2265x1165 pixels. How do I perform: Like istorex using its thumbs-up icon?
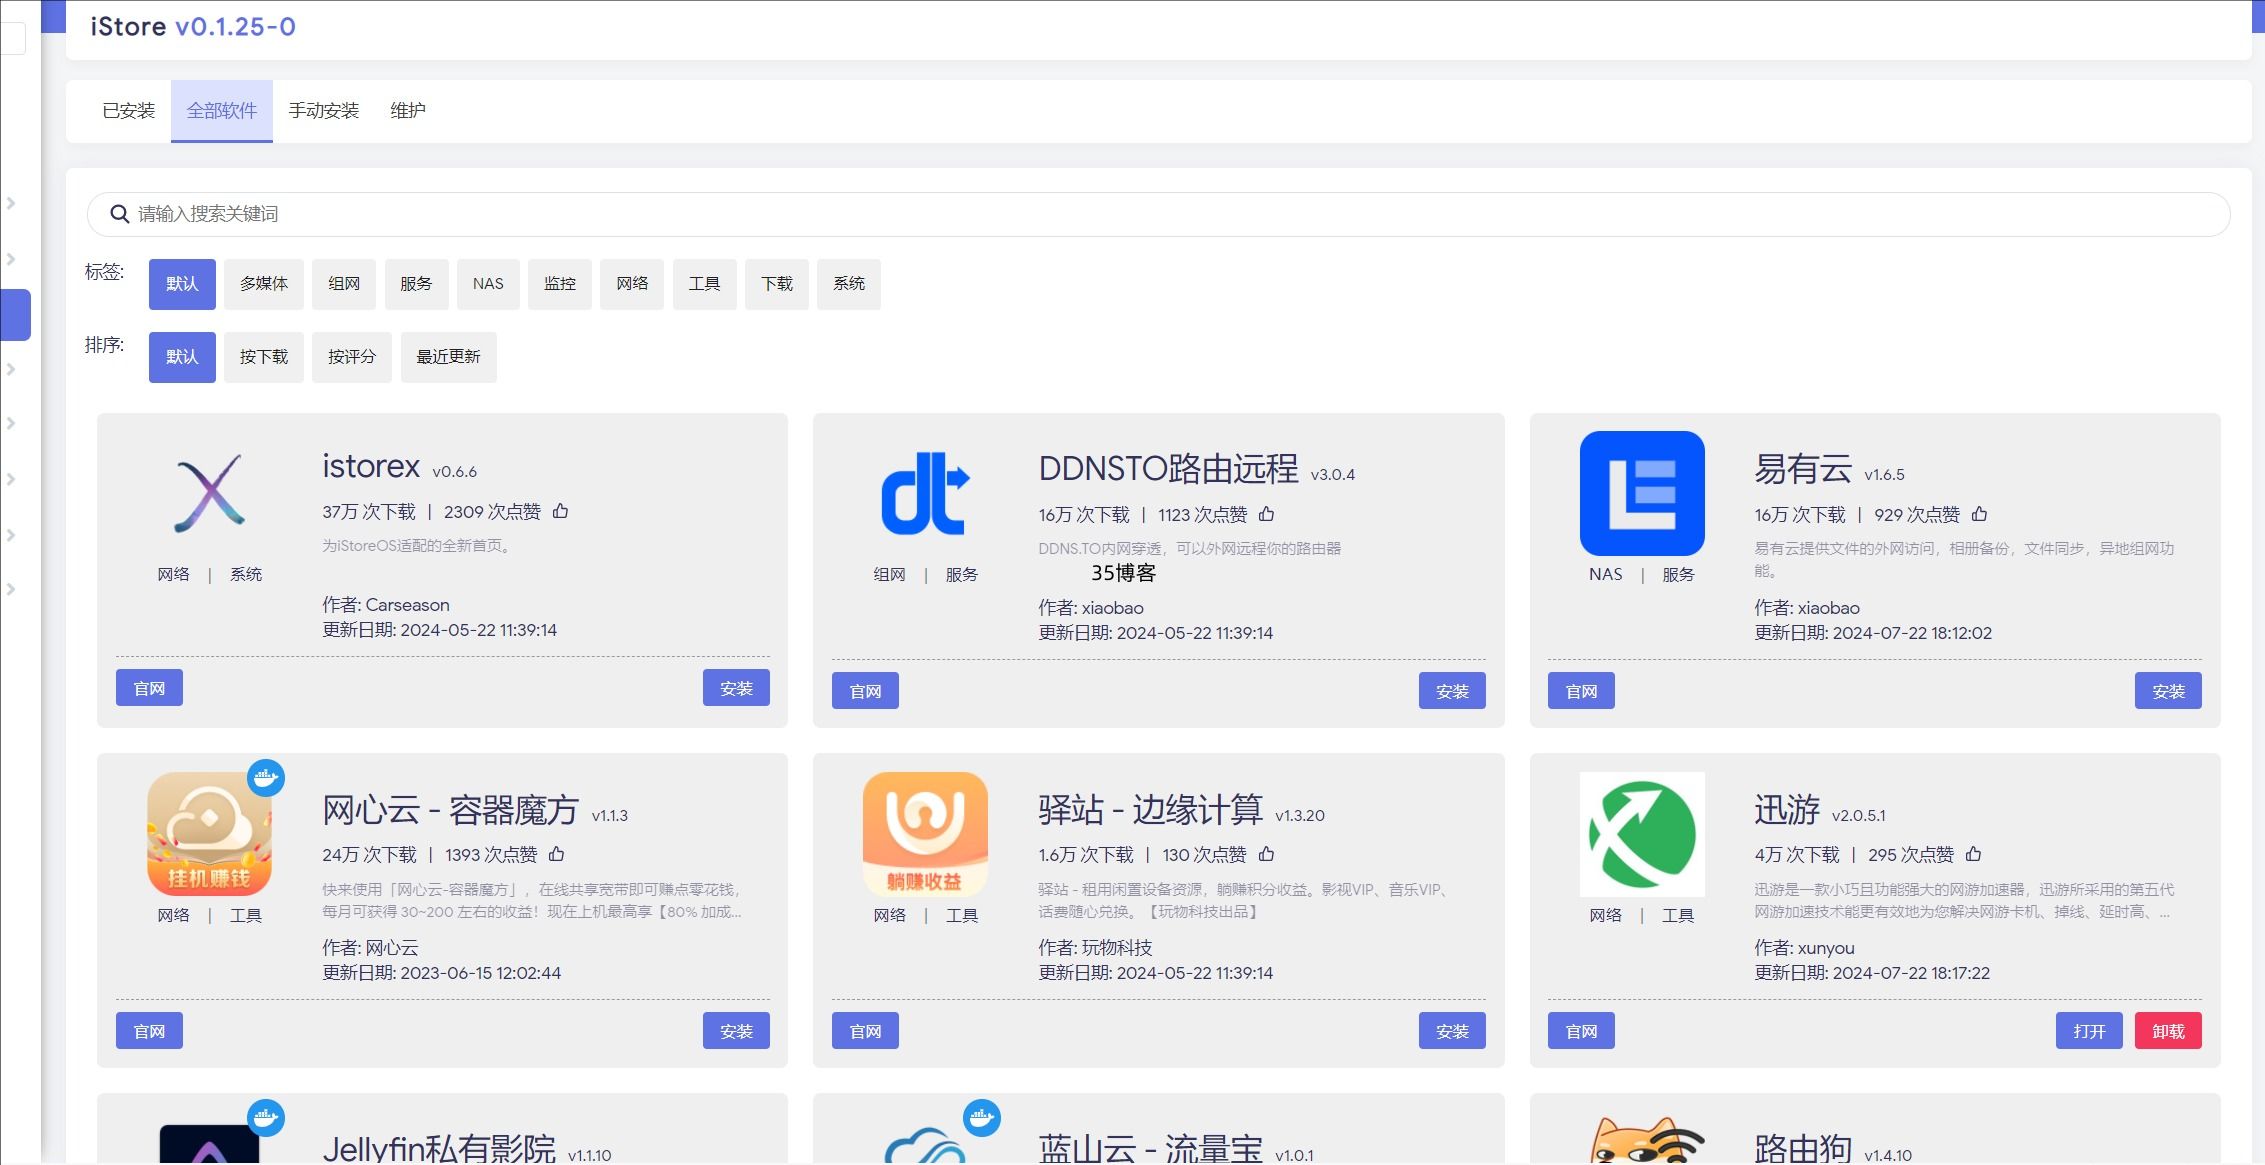pyautogui.click(x=561, y=511)
